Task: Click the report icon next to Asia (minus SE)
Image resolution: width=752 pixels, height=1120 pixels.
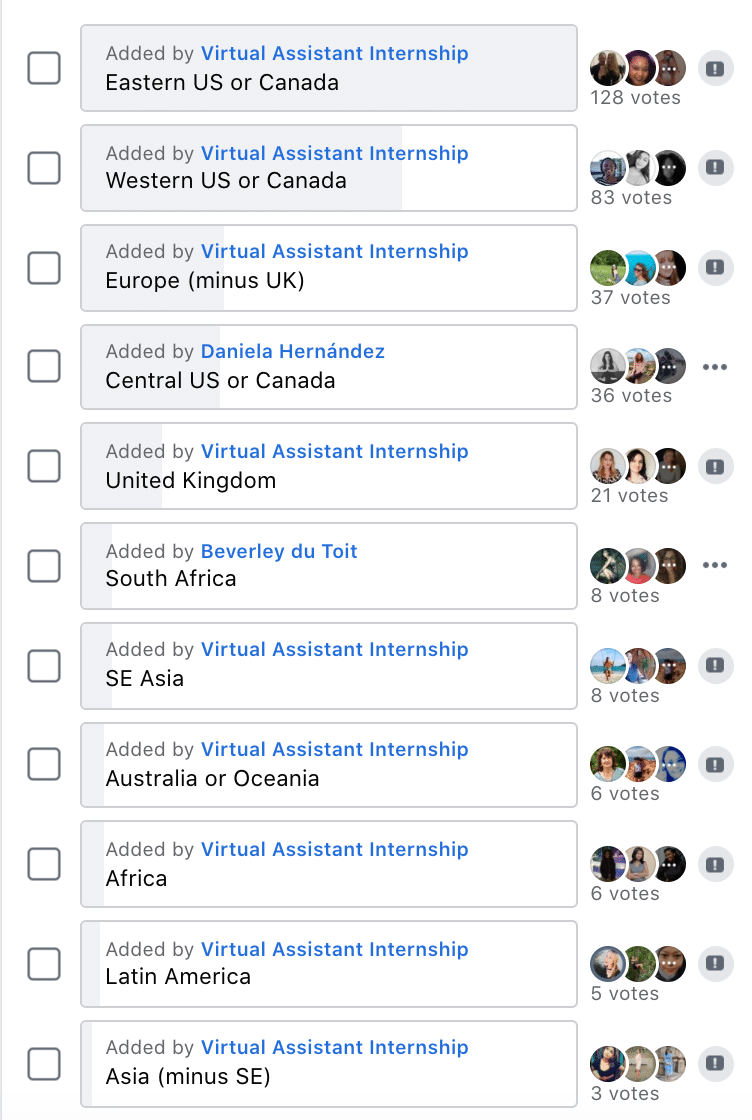Action: pyautogui.click(x=716, y=1064)
